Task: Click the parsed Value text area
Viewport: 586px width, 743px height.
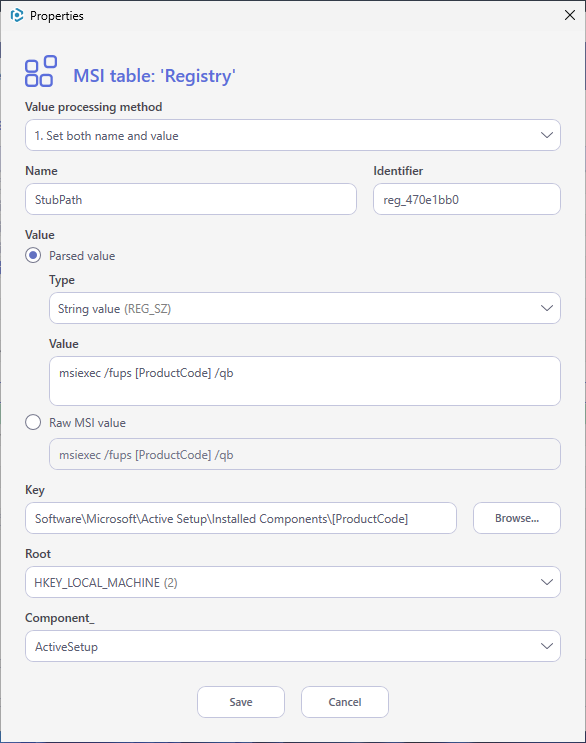Action: pyautogui.click(x=305, y=381)
